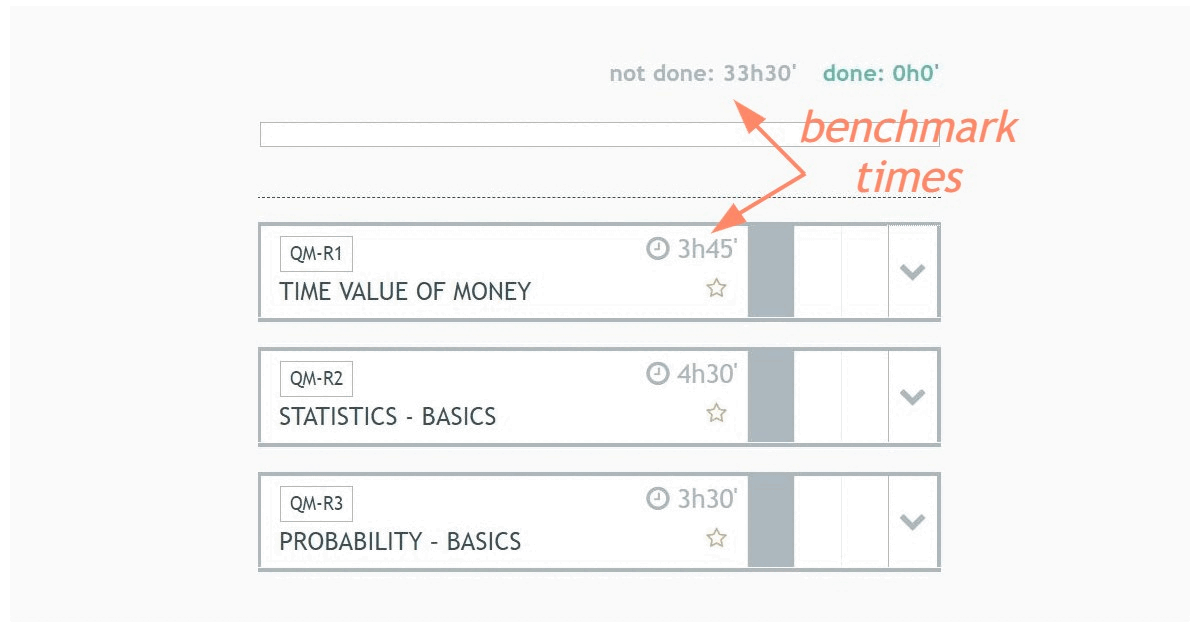The image size is (1200, 628).
Task: Open the PROBABILITY - BASICS title
Action: pyautogui.click(x=400, y=542)
